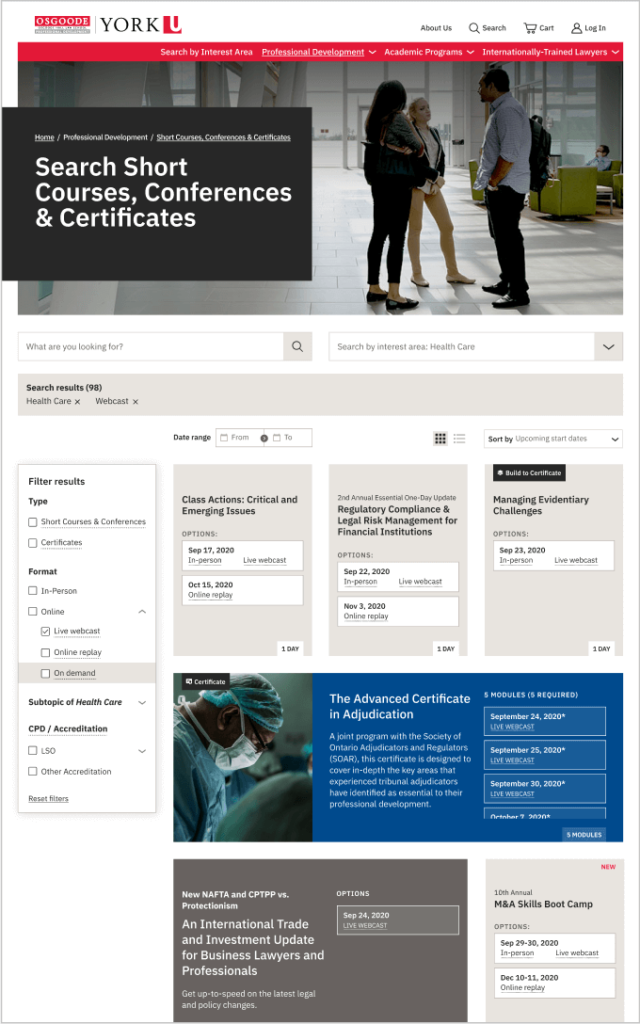This screenshot has width=640, height=1024.
Task: Remove the Webcast filter tag
Action: pos(135,402)
